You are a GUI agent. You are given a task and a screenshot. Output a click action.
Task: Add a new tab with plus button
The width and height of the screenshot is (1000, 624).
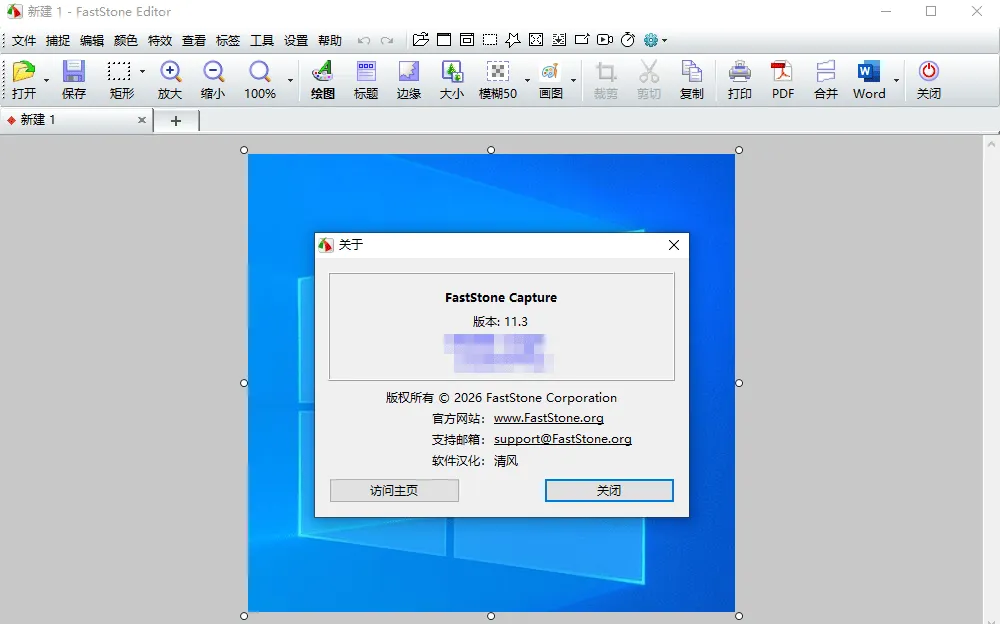(176, 121)
